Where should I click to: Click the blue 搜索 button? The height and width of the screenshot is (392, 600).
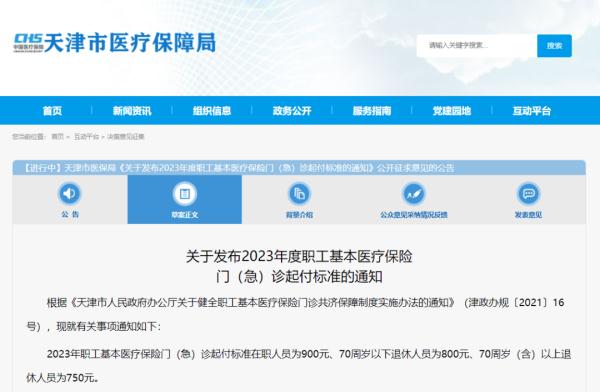pyautogui.click(x=554, y=46)
